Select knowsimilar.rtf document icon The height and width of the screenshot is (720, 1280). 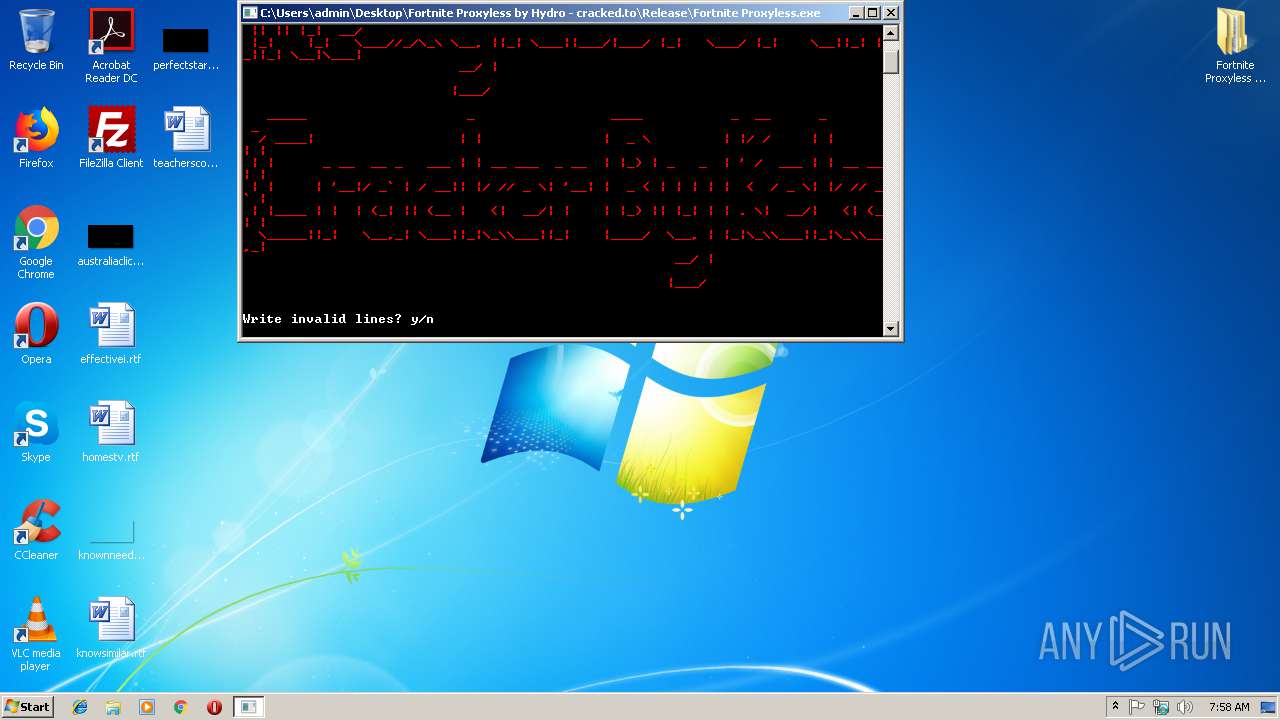point(111,628)
